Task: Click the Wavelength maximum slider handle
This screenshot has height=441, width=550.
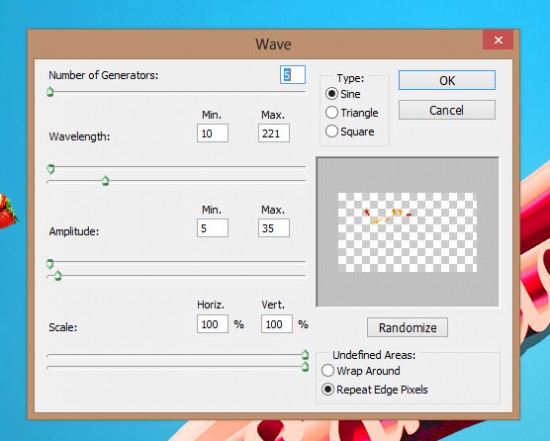Action: click(x=105, y=181)
